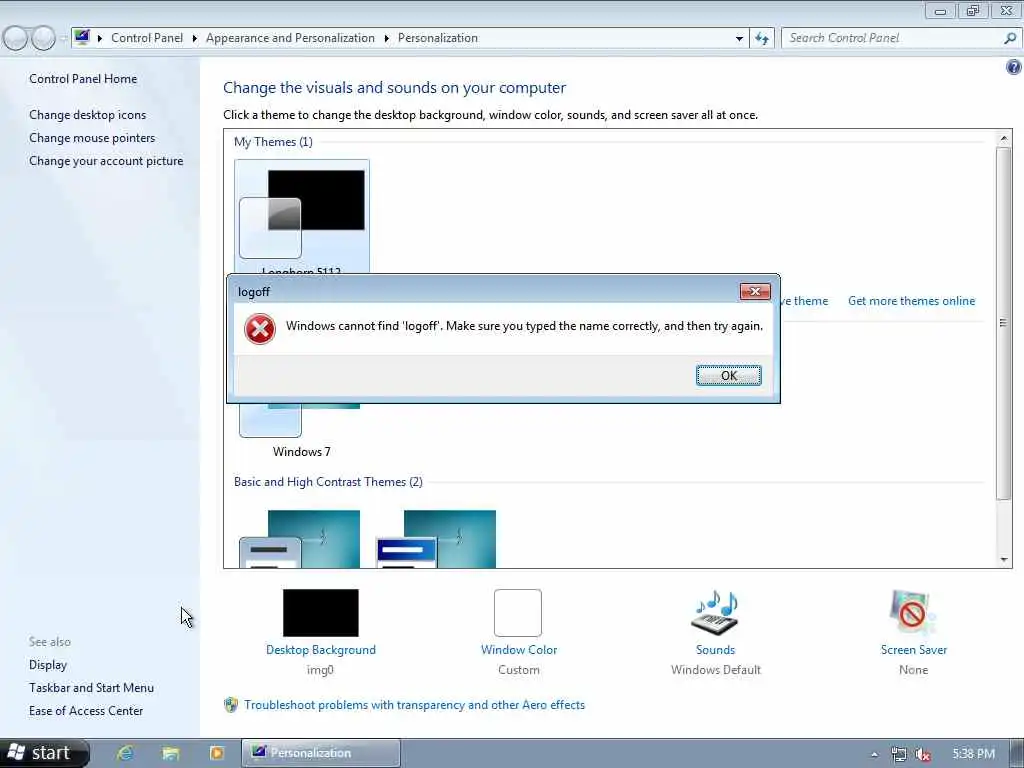This screenshot has width=1024, height=768.
Task: Select the Windows 7 theme label
Action: click(x=302, y=452)
